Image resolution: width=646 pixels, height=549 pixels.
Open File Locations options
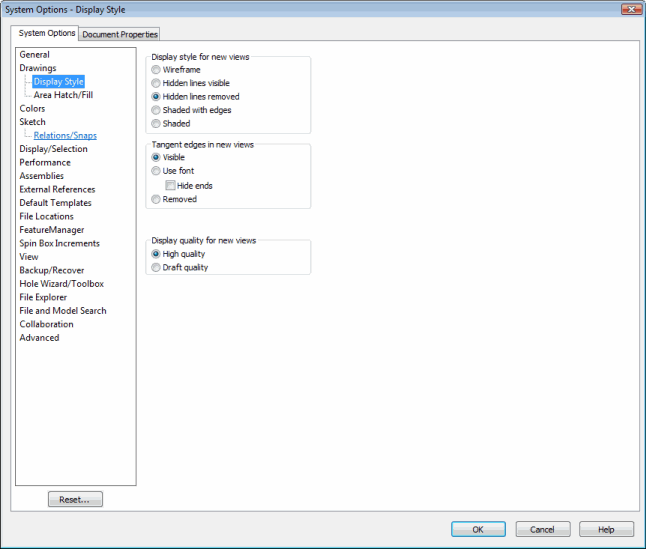47,216
